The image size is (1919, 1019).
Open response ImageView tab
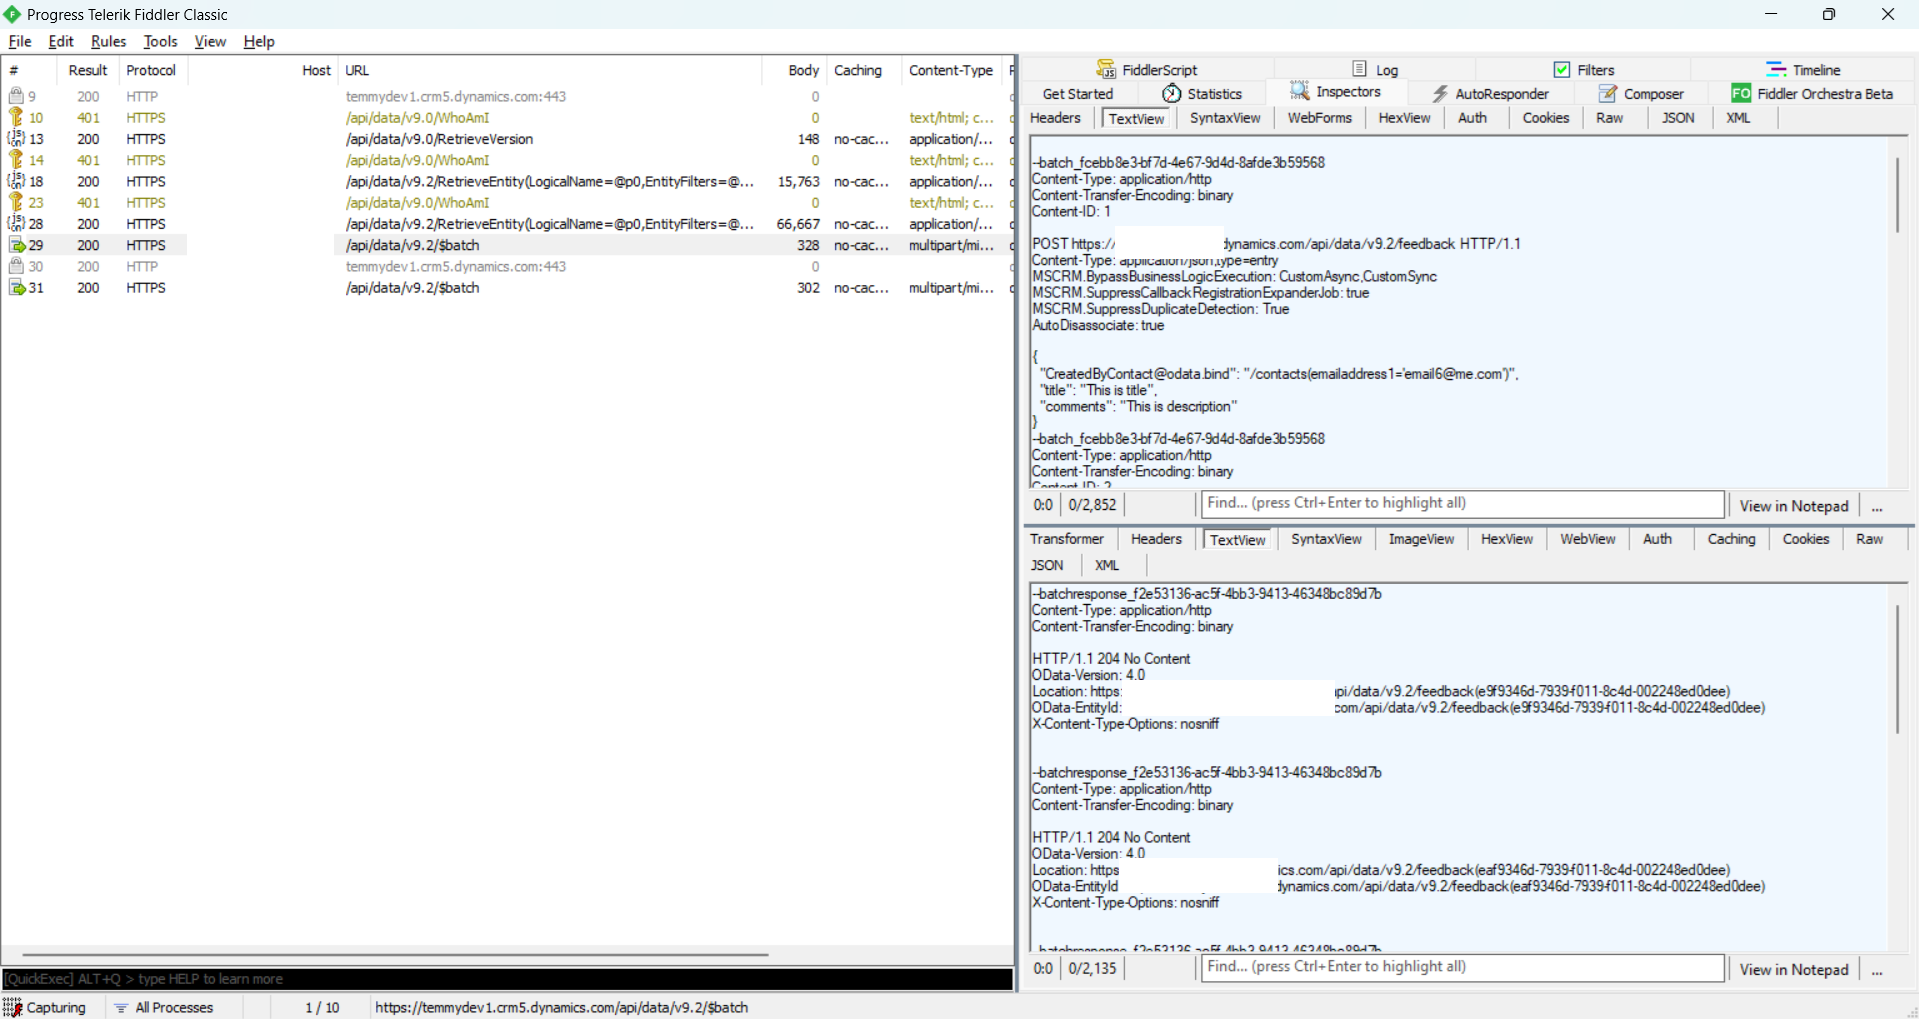coord(1421,538)
